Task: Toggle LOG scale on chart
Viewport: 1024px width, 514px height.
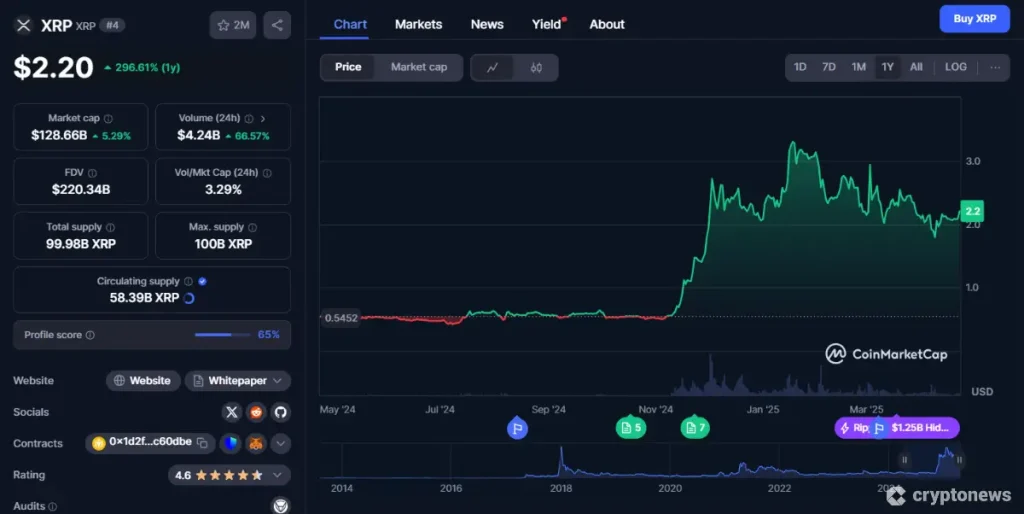Action: tap(955, 67)
